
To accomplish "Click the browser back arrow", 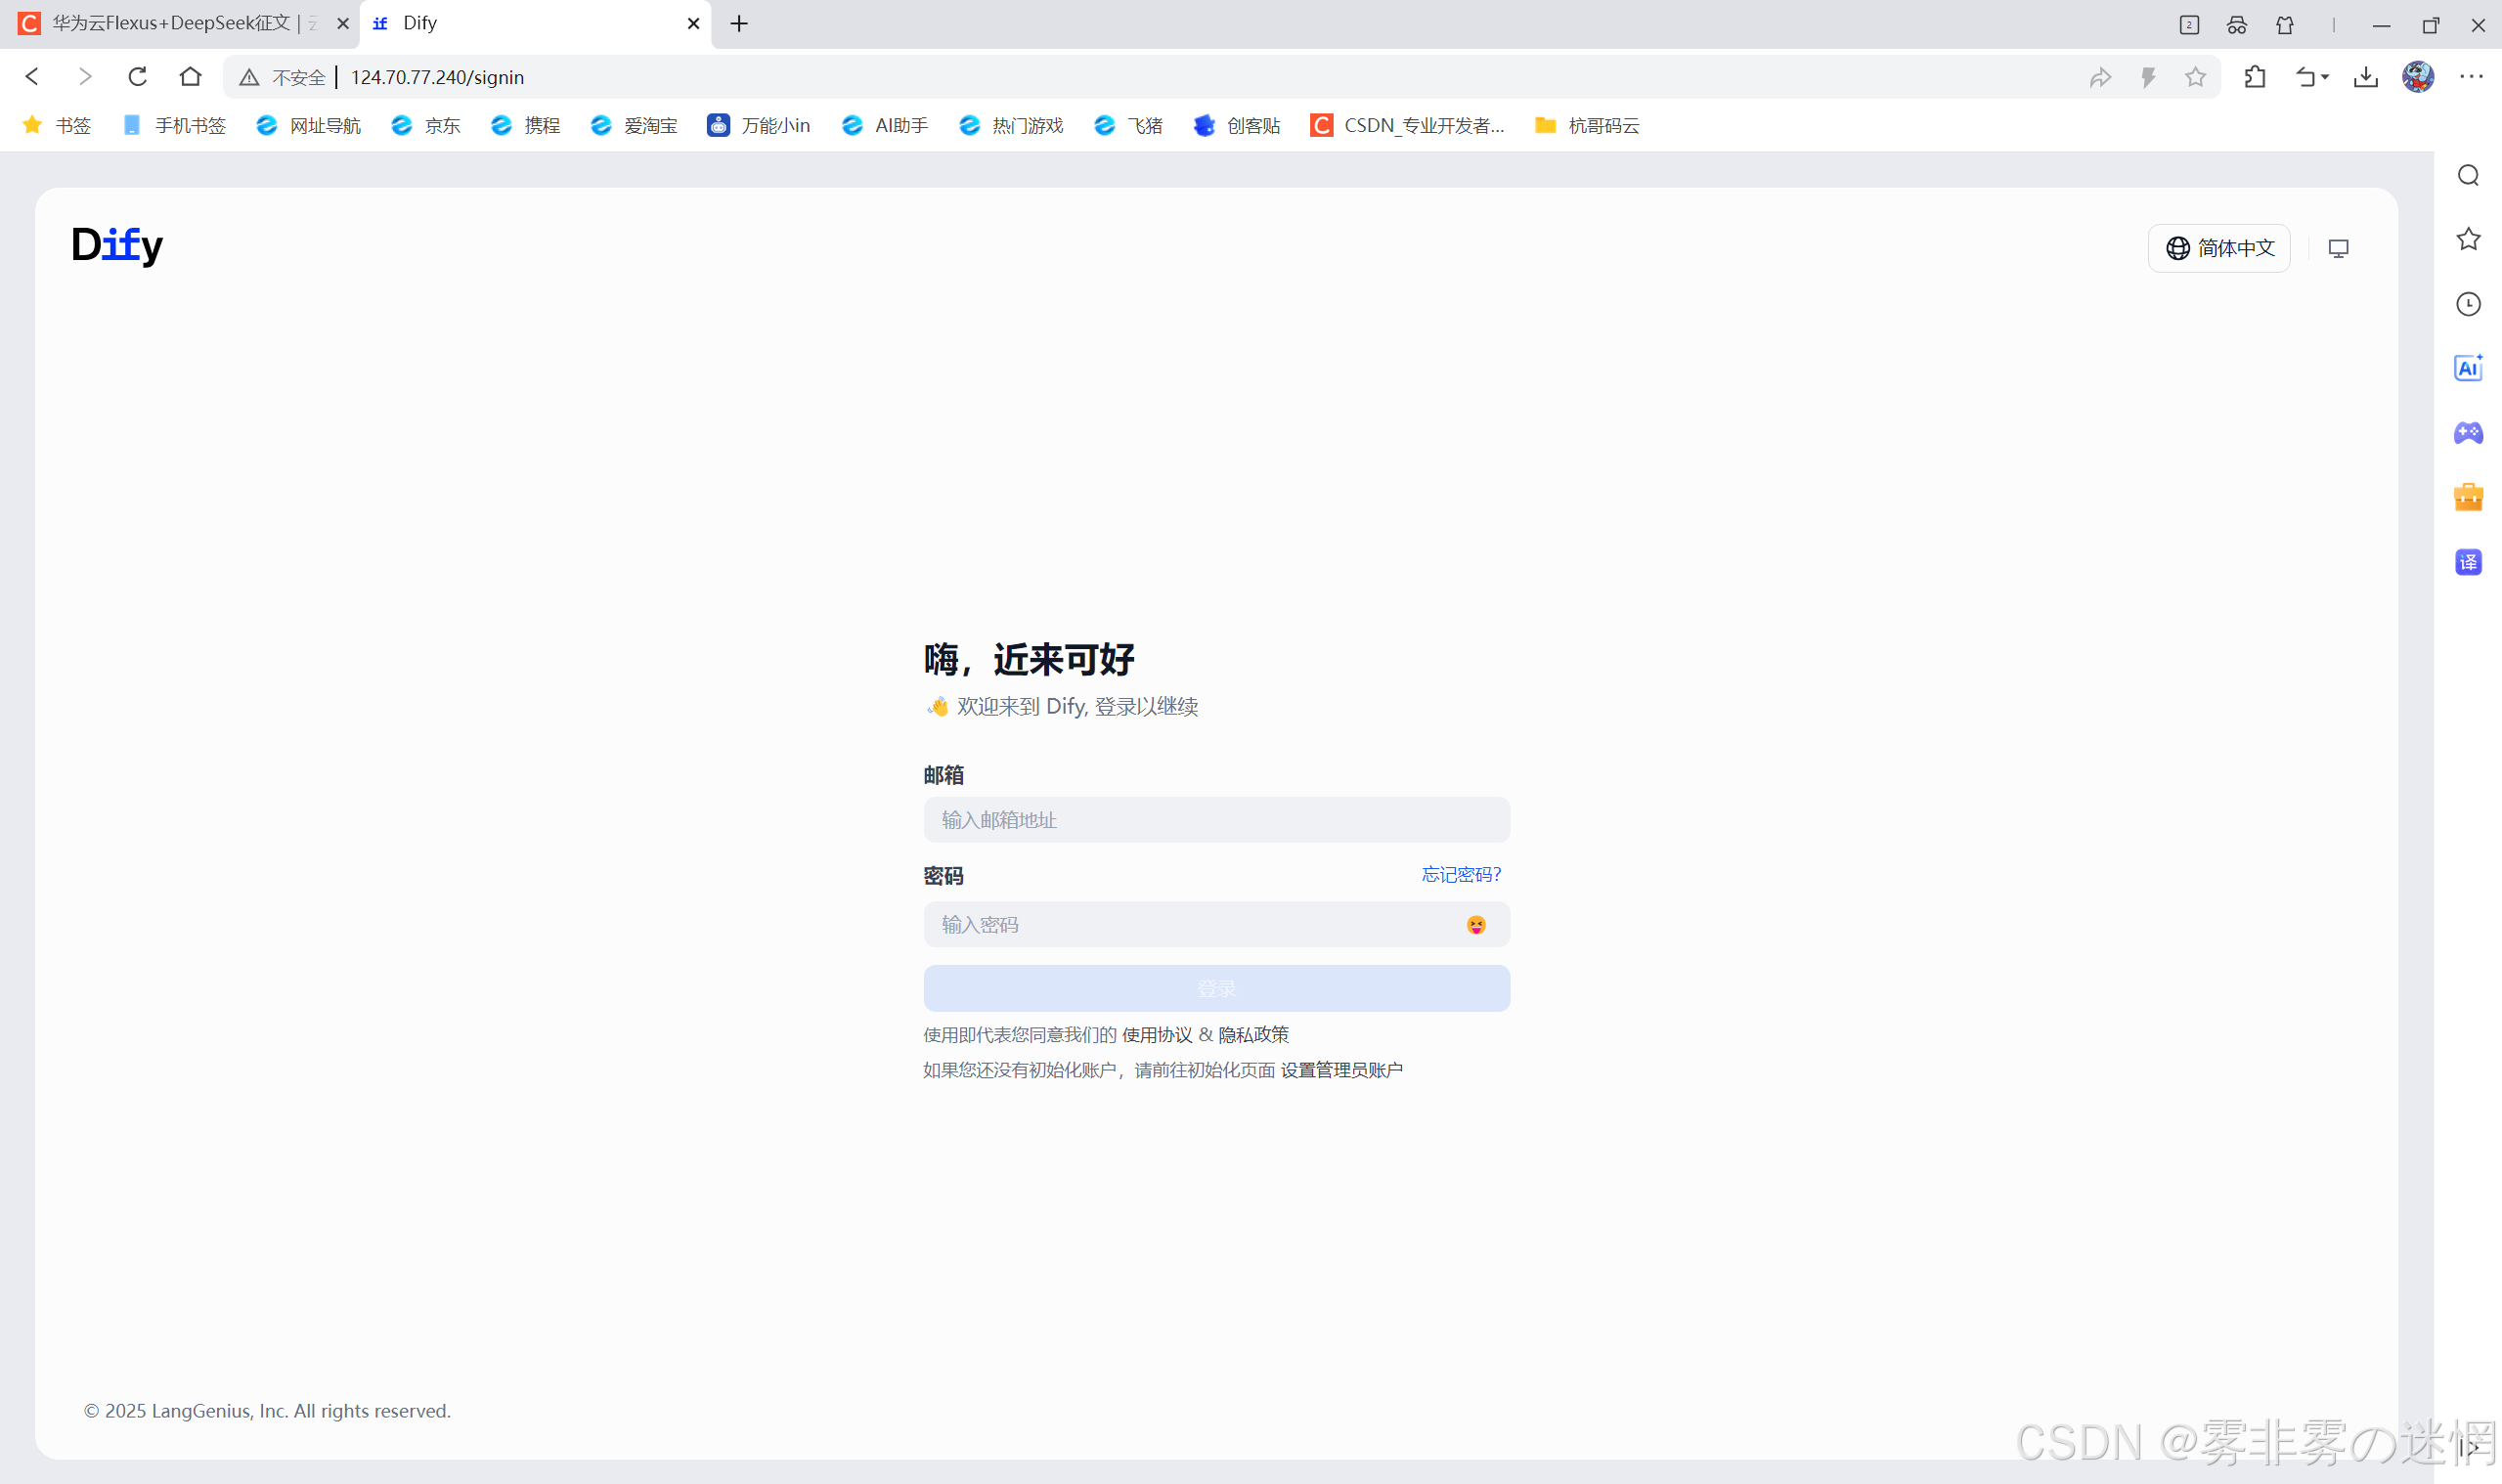I will (x=32, y=77).
